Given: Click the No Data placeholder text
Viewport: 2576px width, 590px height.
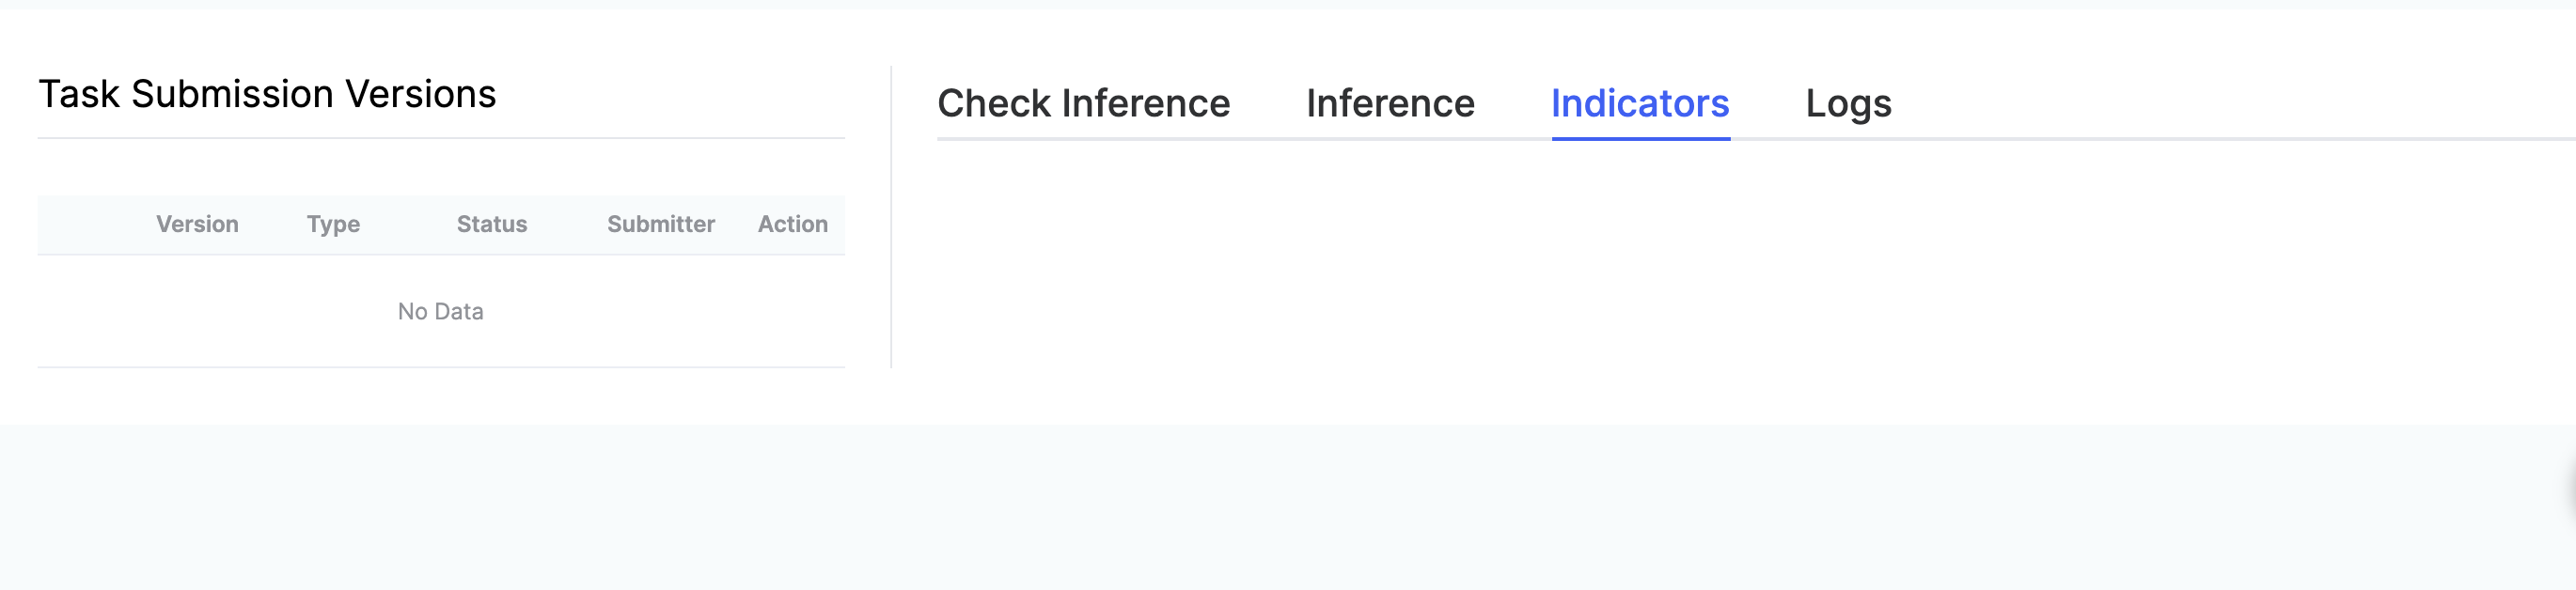Looking at the screenshot, I should click(440, 312).
